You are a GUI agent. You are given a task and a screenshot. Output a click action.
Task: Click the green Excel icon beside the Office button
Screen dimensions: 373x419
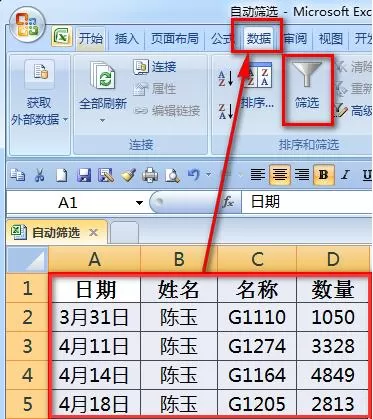click(62, 37)
